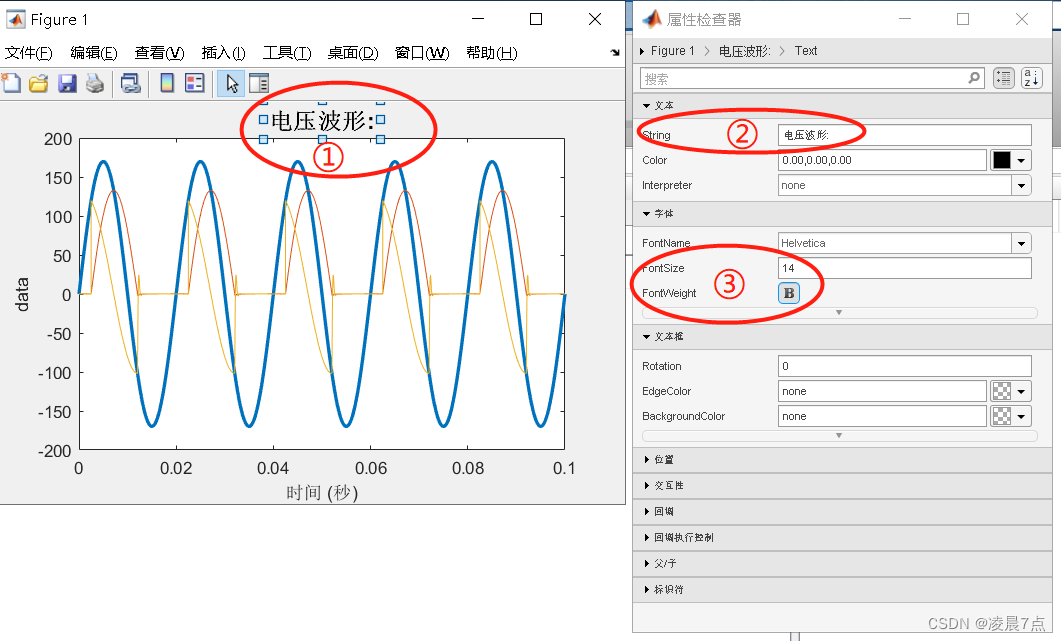The height and width of the screenshot is (641, 1061).
Task: Open the FontName dropdown
Action: pos(1021,243)
